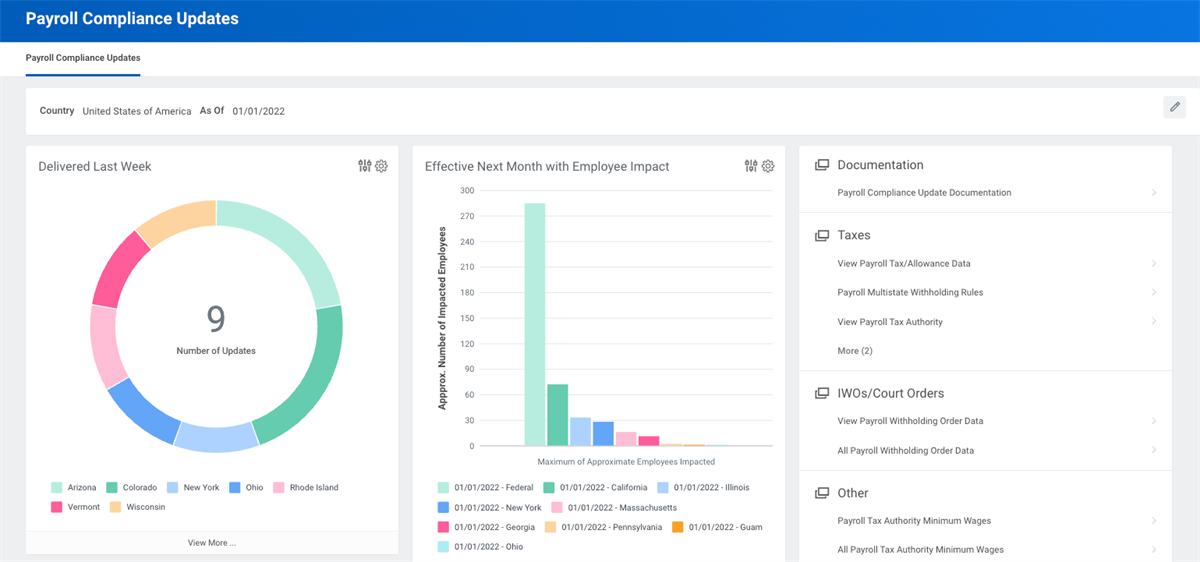The width and height of the screenshot is (1200, 562).
Task: Toggle 01/01/2022 - Federal legend swatch
Action: pyautogui.click(x=443, y=488)
